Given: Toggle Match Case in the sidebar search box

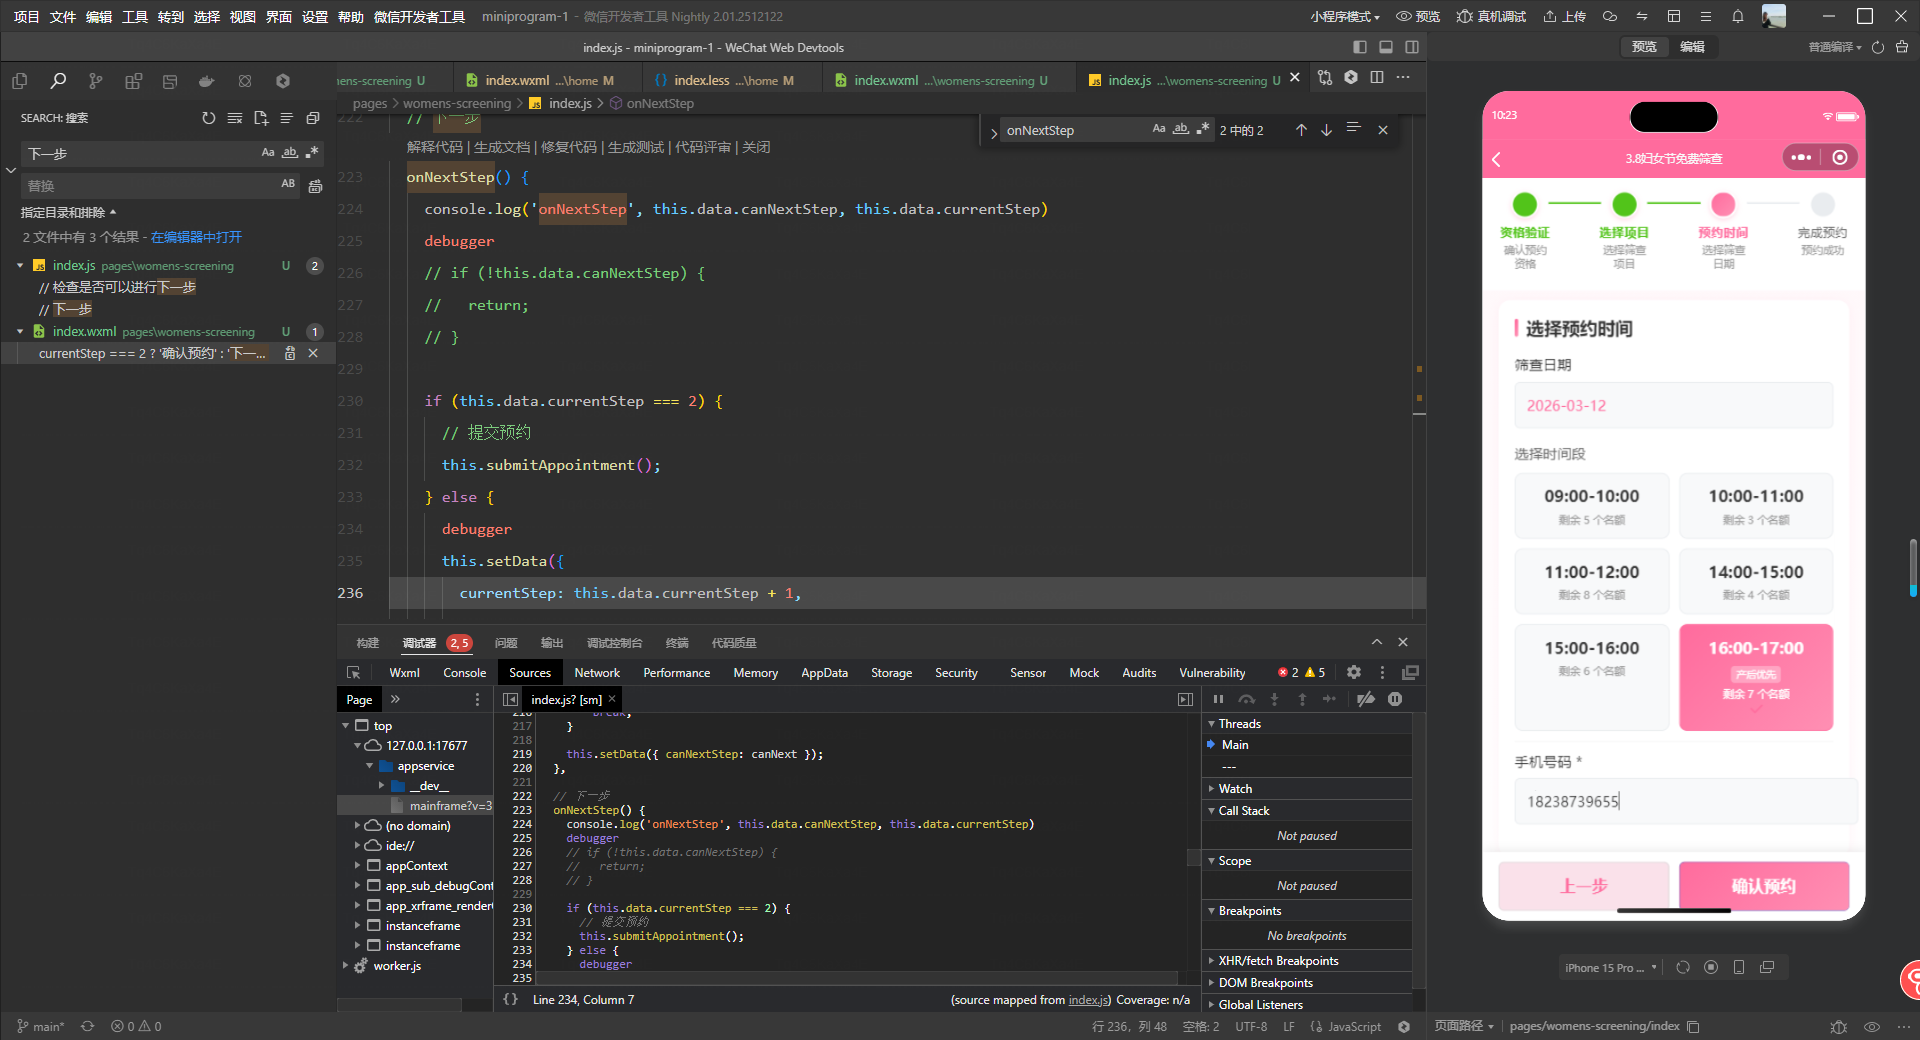Looking at the screenshot, I should click(267, 153).
